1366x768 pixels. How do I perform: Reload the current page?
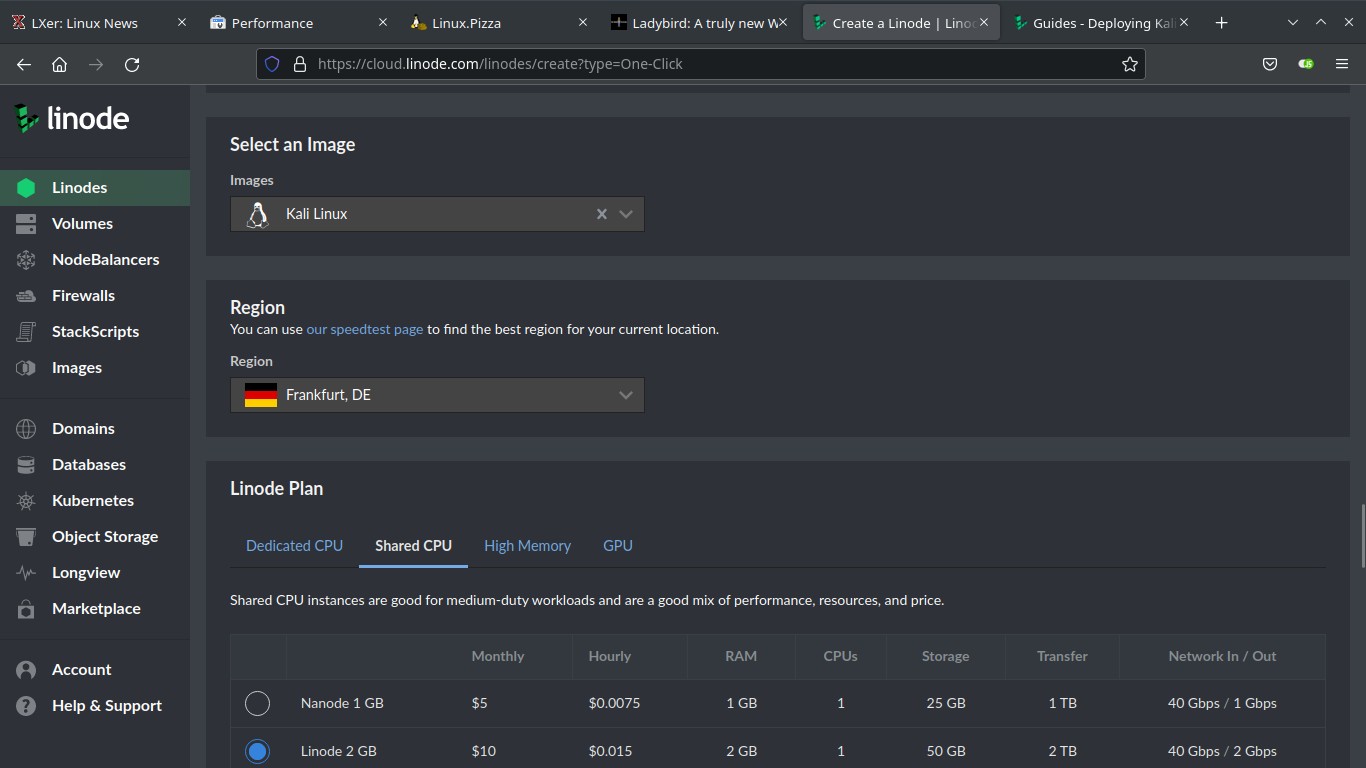click(x=132, y=64)
